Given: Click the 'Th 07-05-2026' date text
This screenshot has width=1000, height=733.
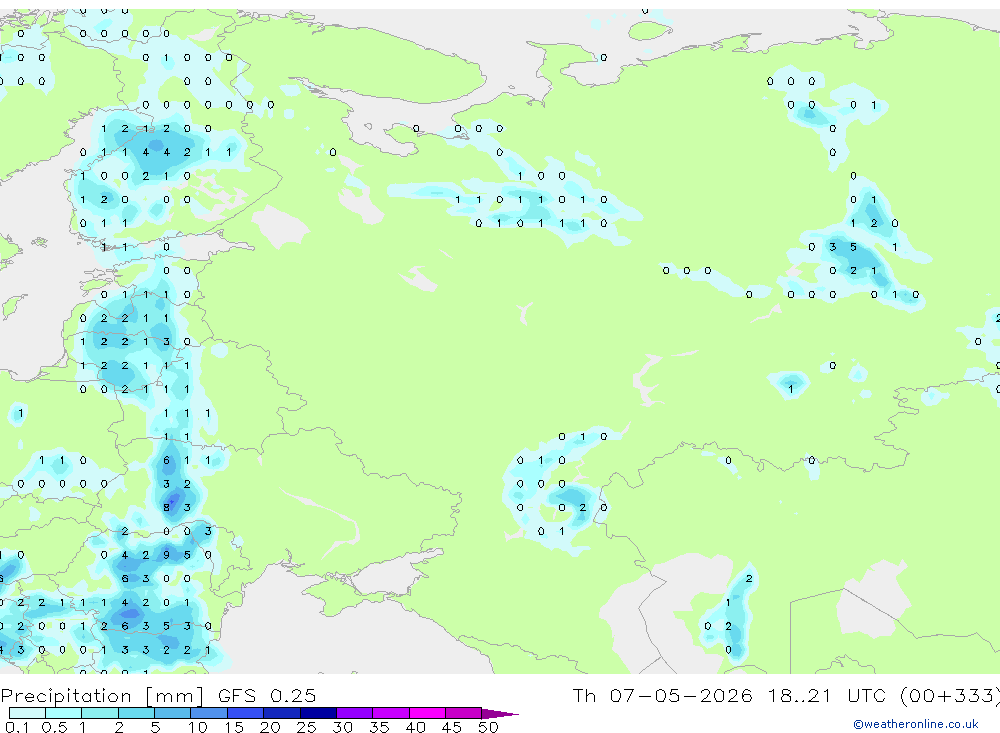Looking at the screenshot, I should [663, 695].
